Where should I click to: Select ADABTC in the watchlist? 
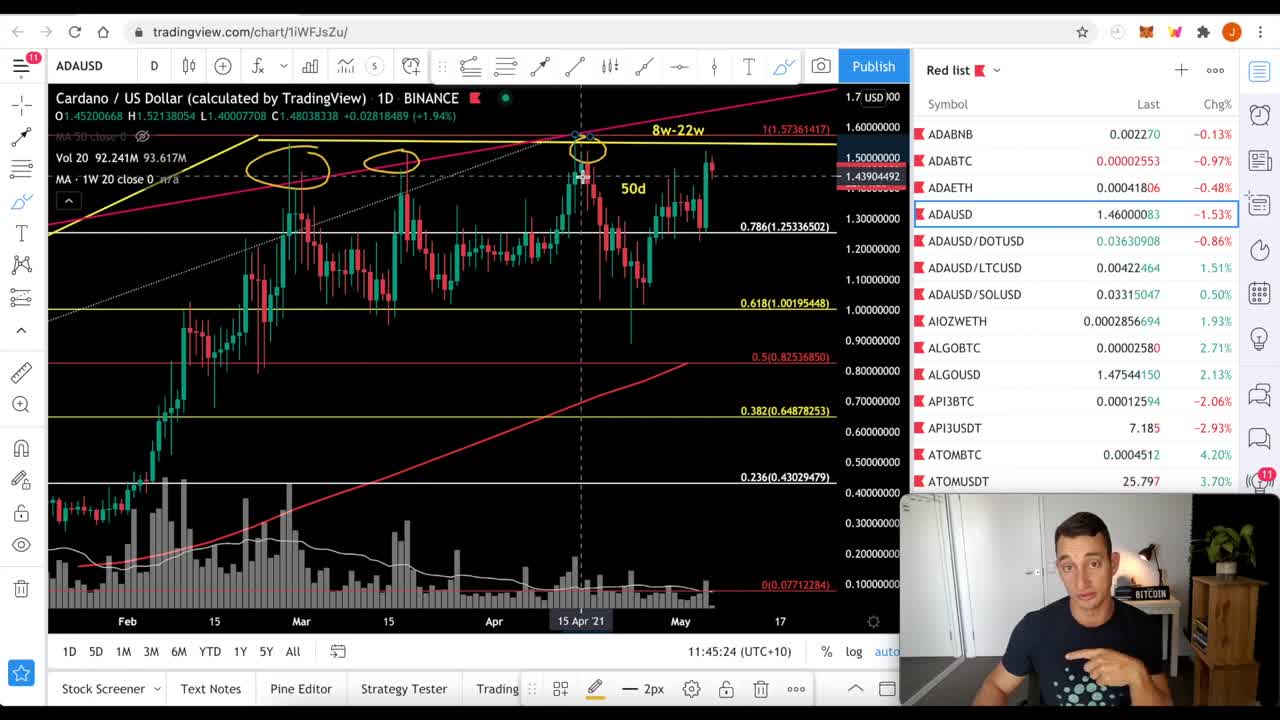(1075, 161)
